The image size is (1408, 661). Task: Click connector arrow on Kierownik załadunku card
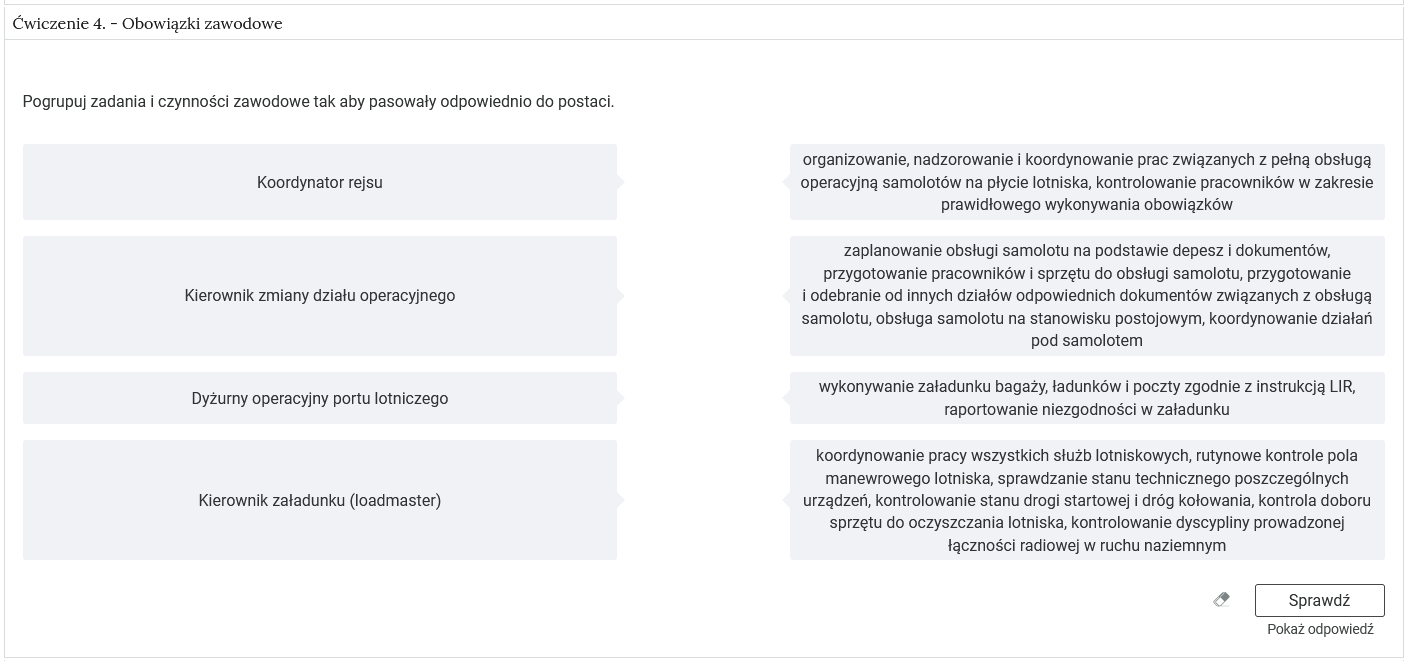(x=620, y=500)
